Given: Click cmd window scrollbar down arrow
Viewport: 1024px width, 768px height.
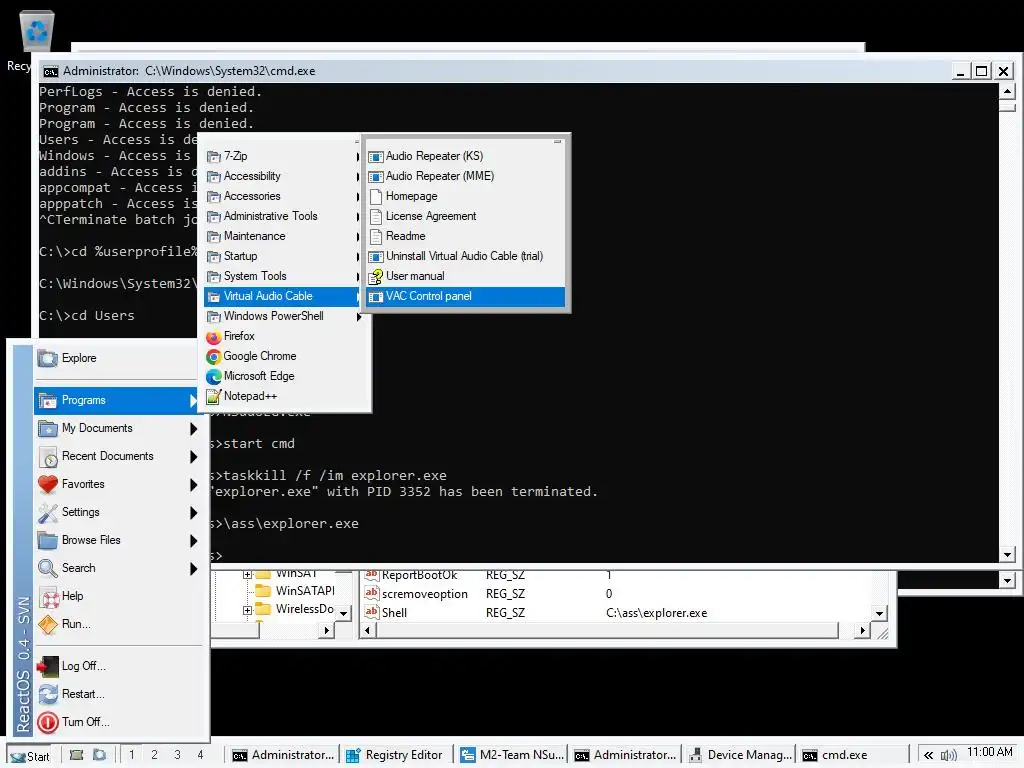Looking at the screenshot, I should click(1007, 554).
